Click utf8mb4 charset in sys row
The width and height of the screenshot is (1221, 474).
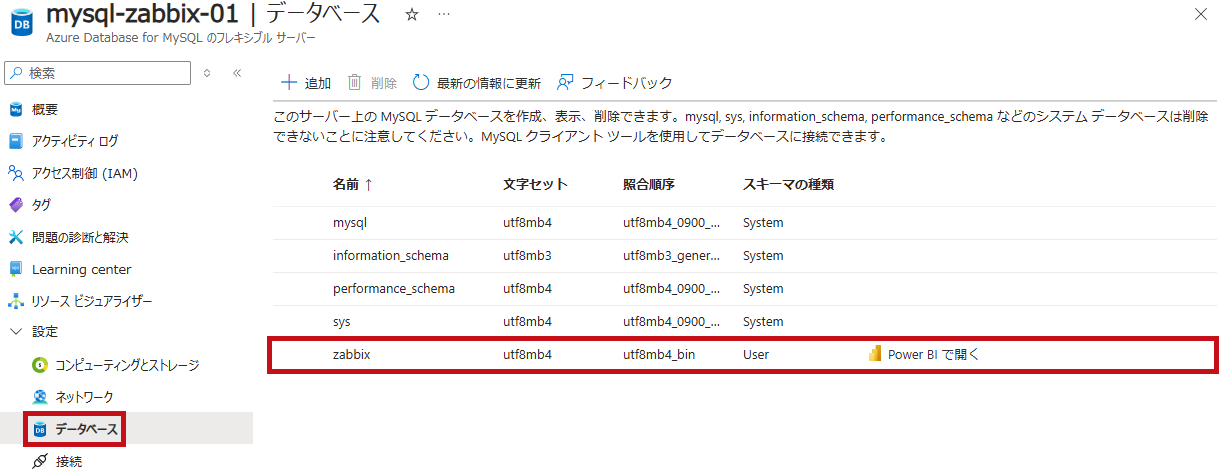click(x=527, y=322)
